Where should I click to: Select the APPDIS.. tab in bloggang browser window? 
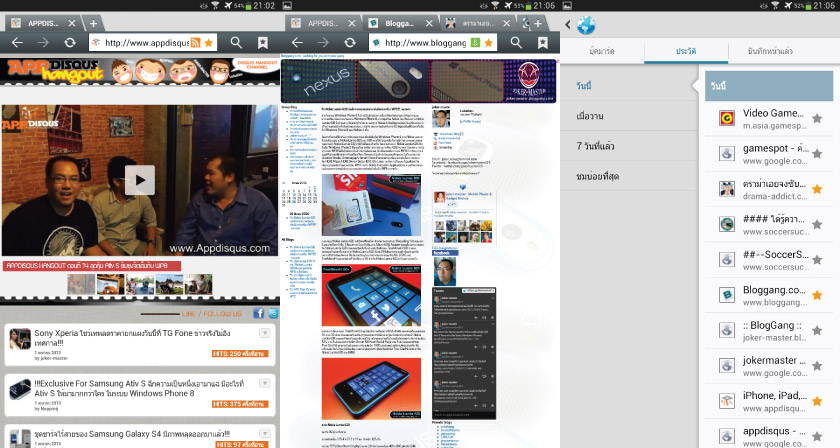point(322,24)
